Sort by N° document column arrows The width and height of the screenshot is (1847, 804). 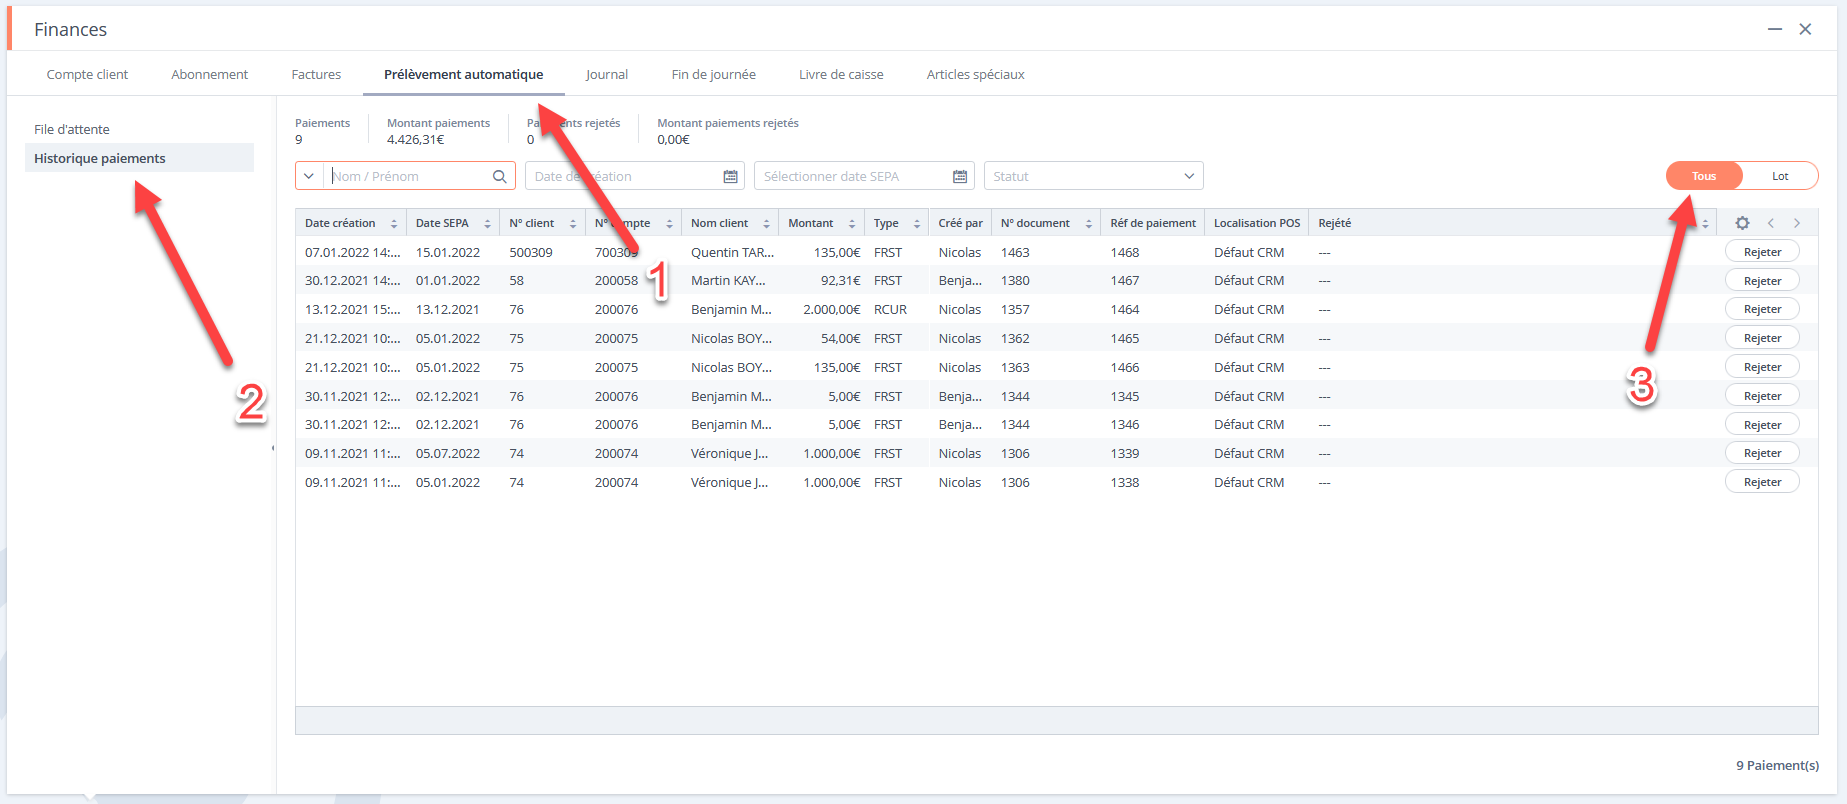(1089, 224)
